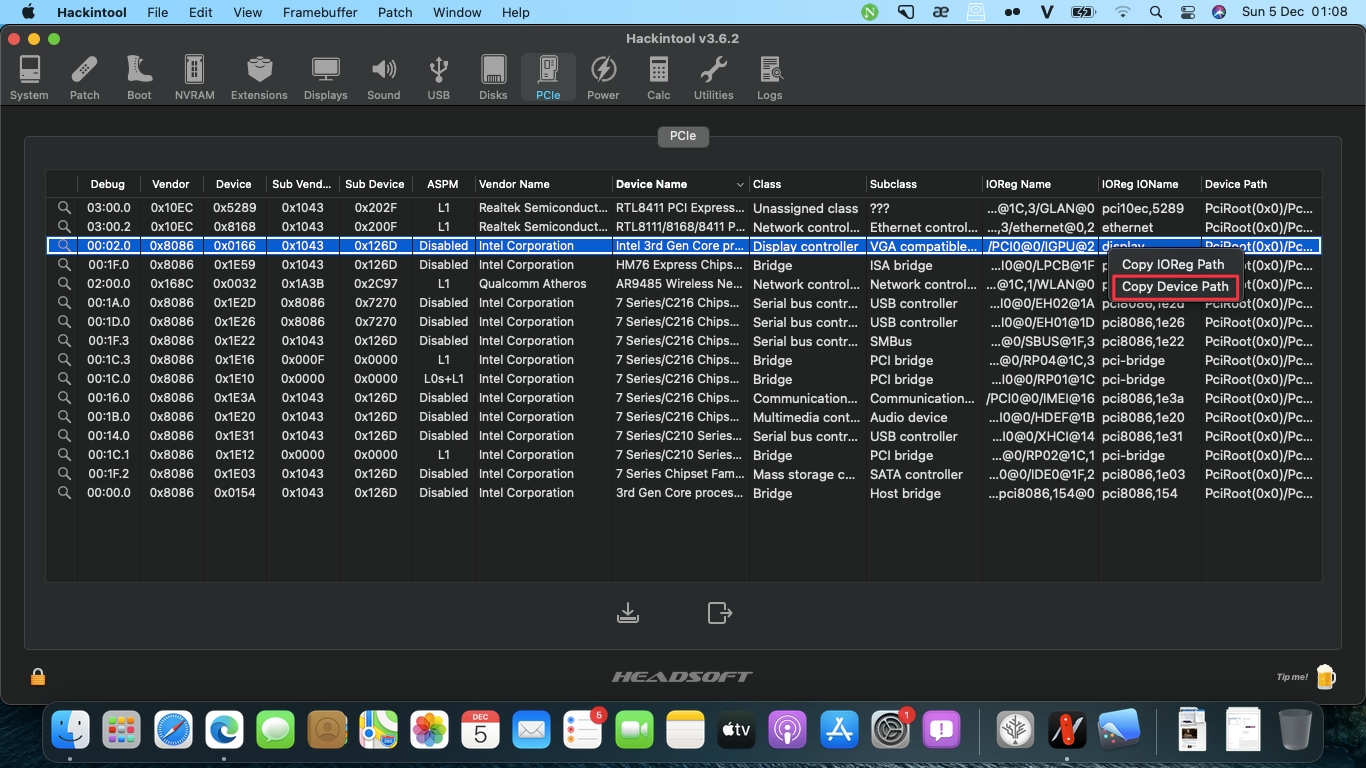Choose Copy Device Path from context menu
1366x768 pixels.
(1175, 287)
